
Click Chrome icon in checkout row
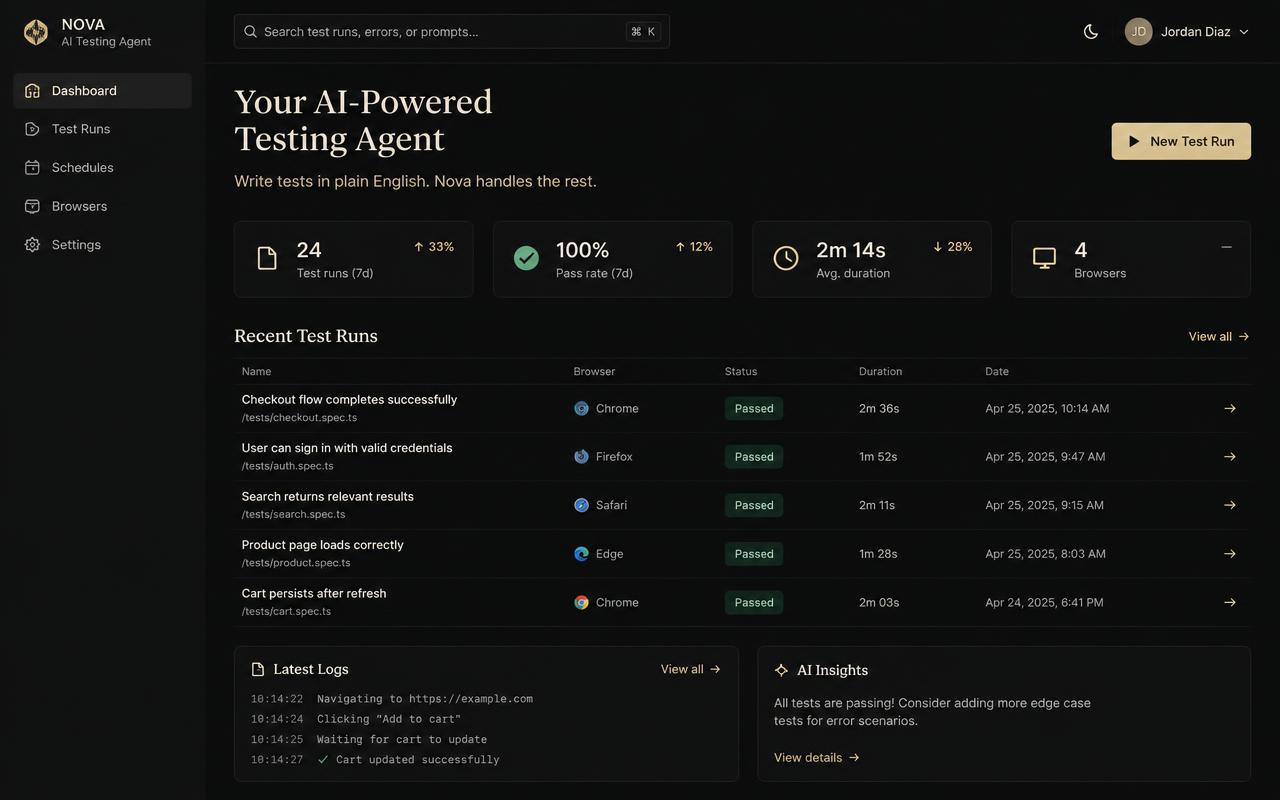(581, 408)
